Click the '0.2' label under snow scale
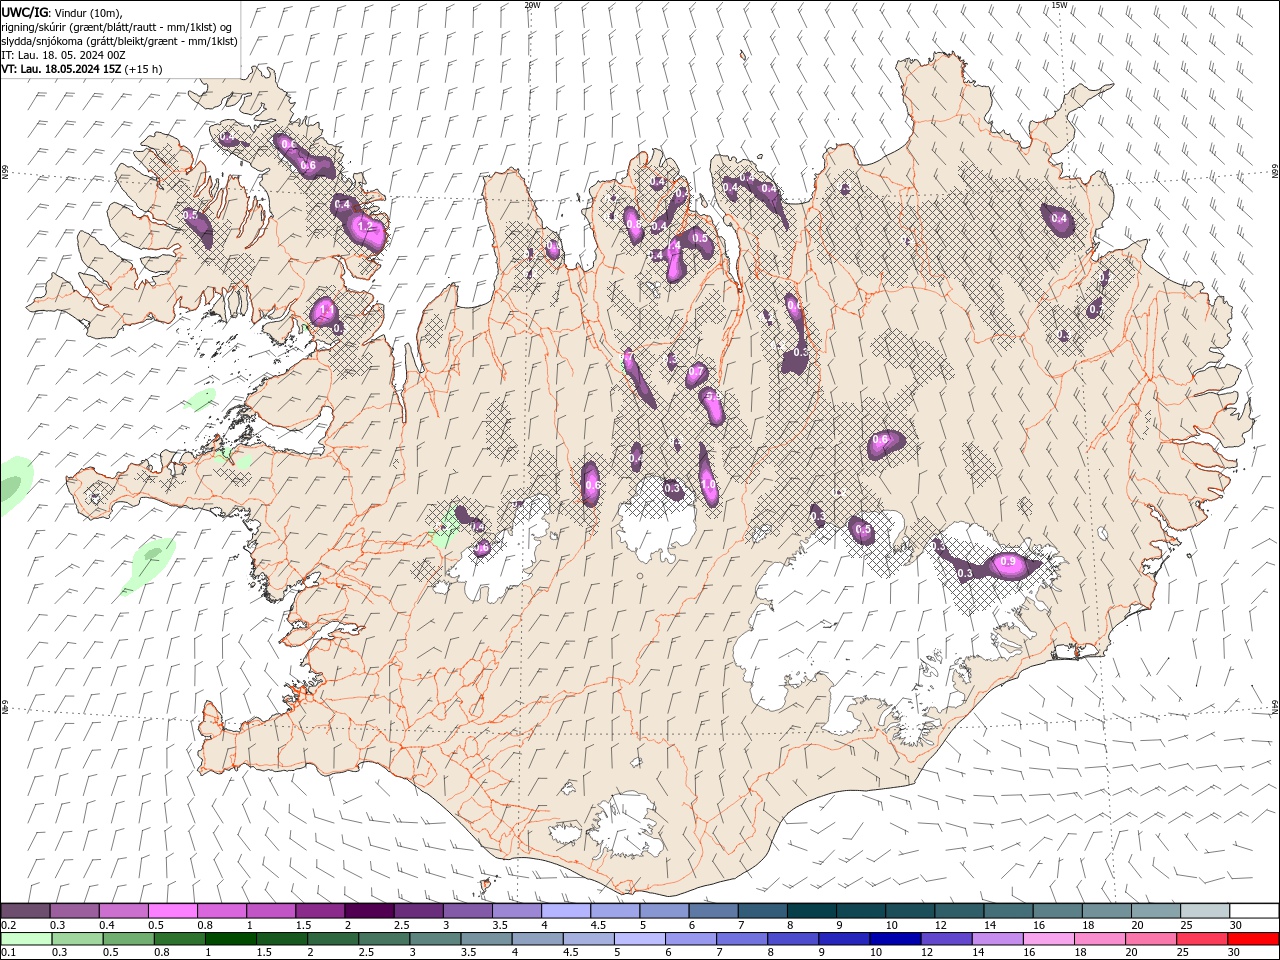 click(x=9, y=925)
